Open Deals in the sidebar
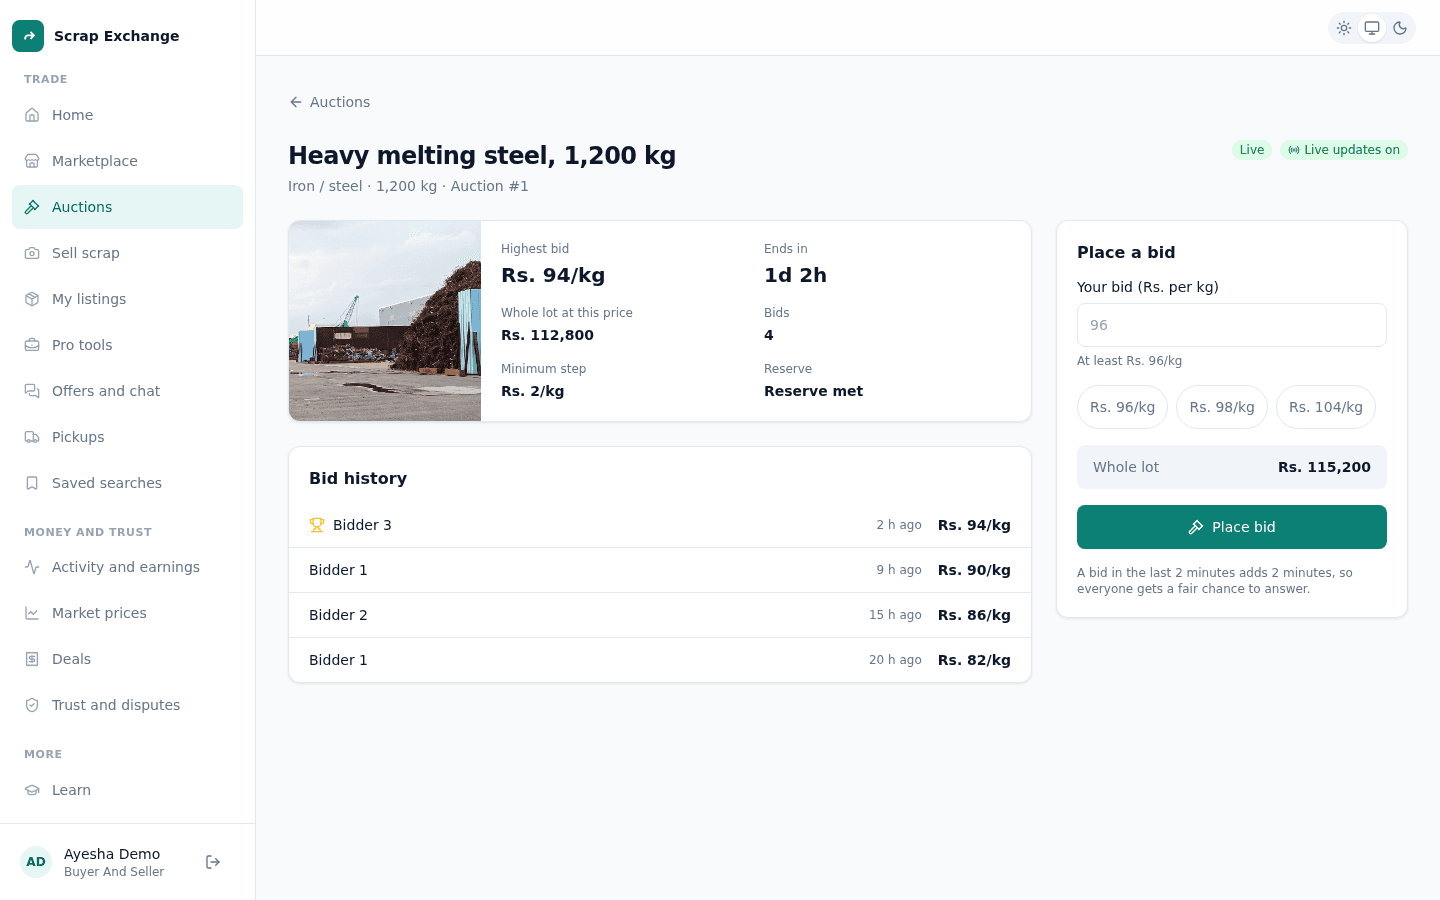The height and width of the screenshot is (900, 1440). tap(127, 659)
